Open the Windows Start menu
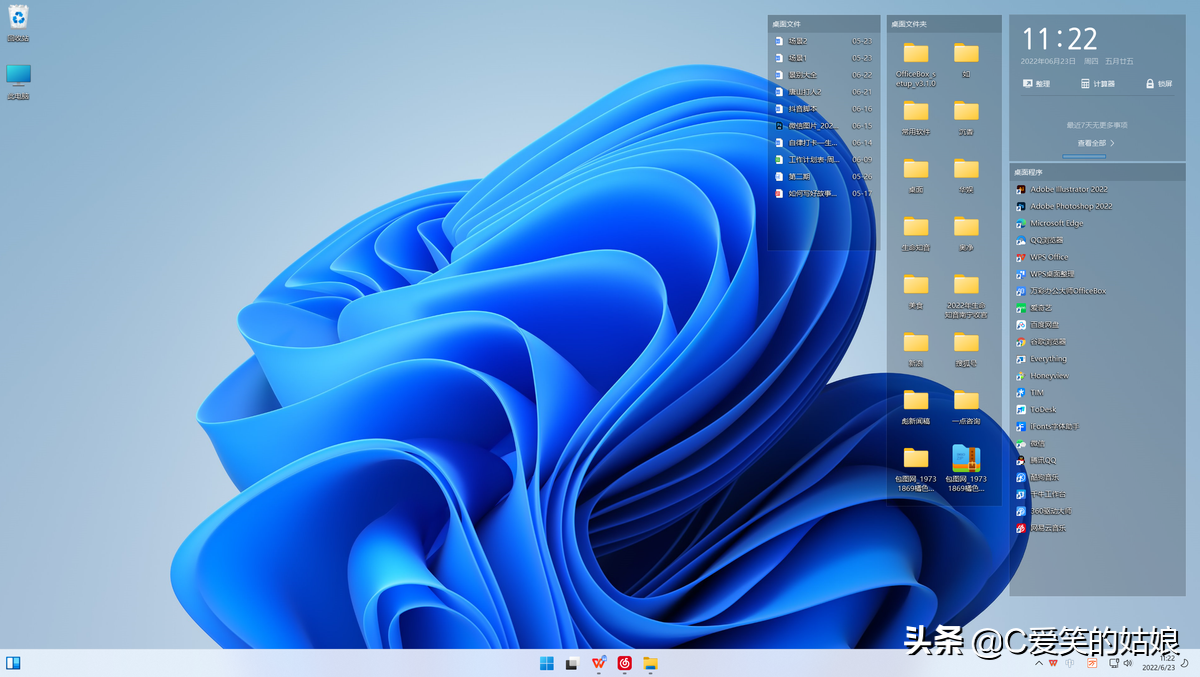 point(546,663)
